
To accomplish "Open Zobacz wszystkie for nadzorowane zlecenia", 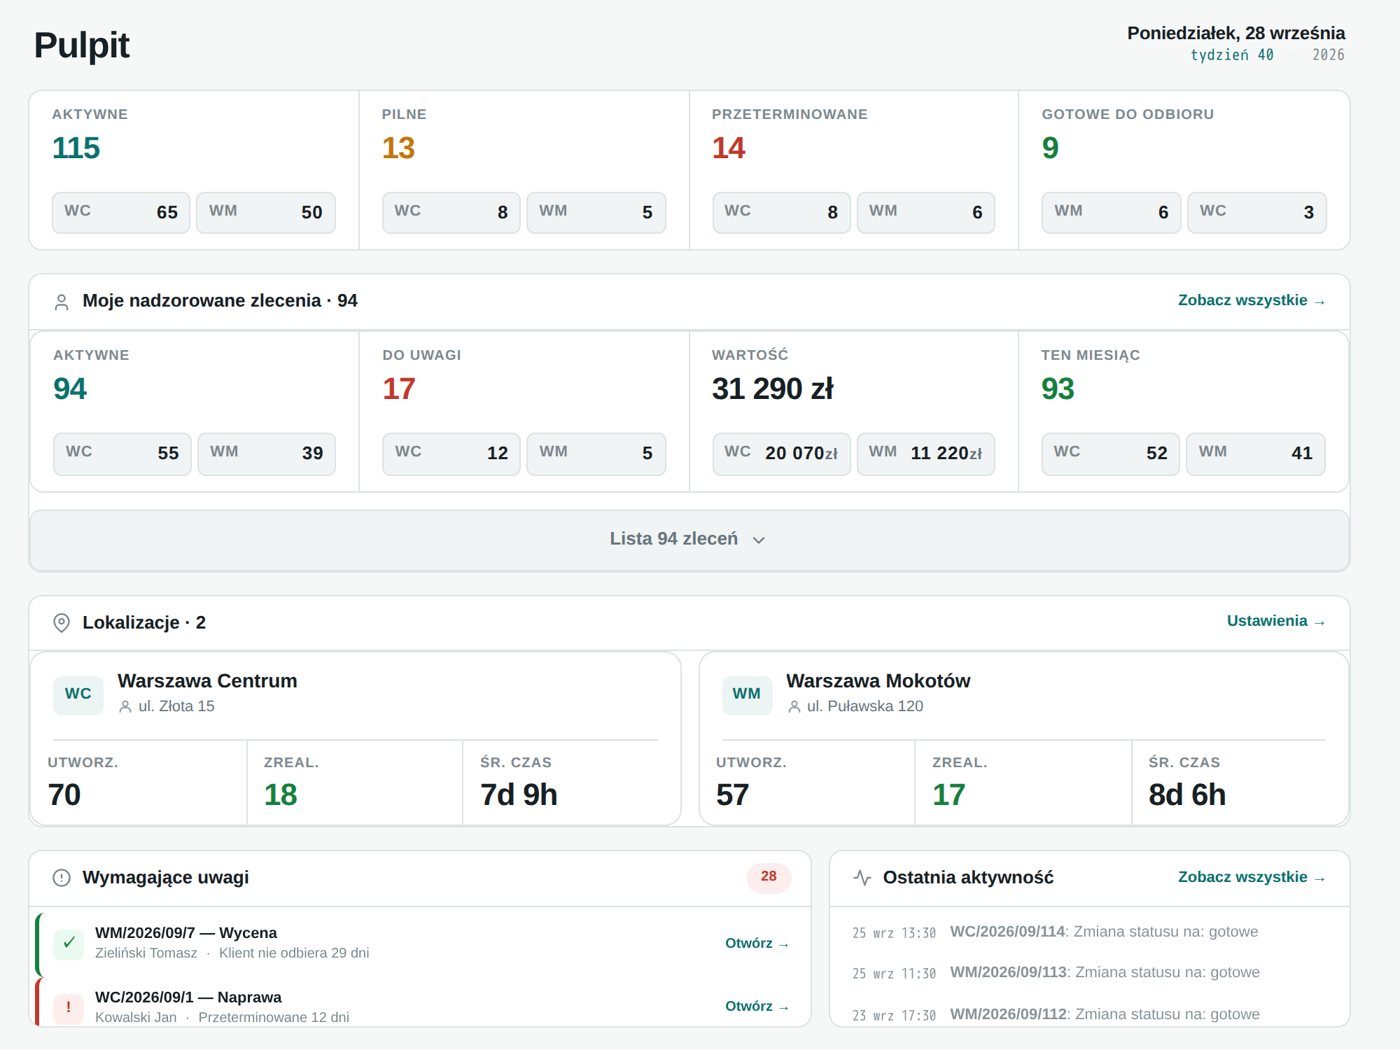I will 1251,301.
